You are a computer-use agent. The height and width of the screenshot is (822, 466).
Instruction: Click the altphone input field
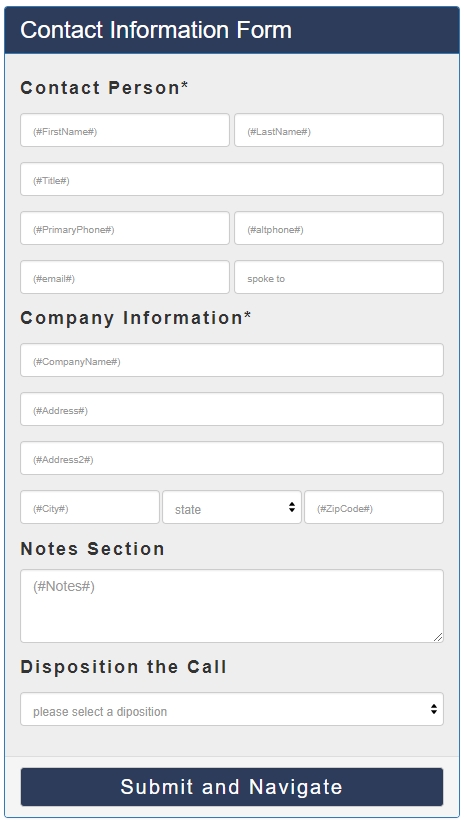339,228
